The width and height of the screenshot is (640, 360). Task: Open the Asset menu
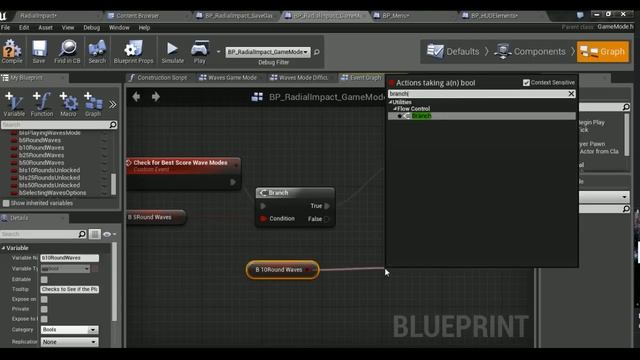pyautogui.click(x=45, y=28)
